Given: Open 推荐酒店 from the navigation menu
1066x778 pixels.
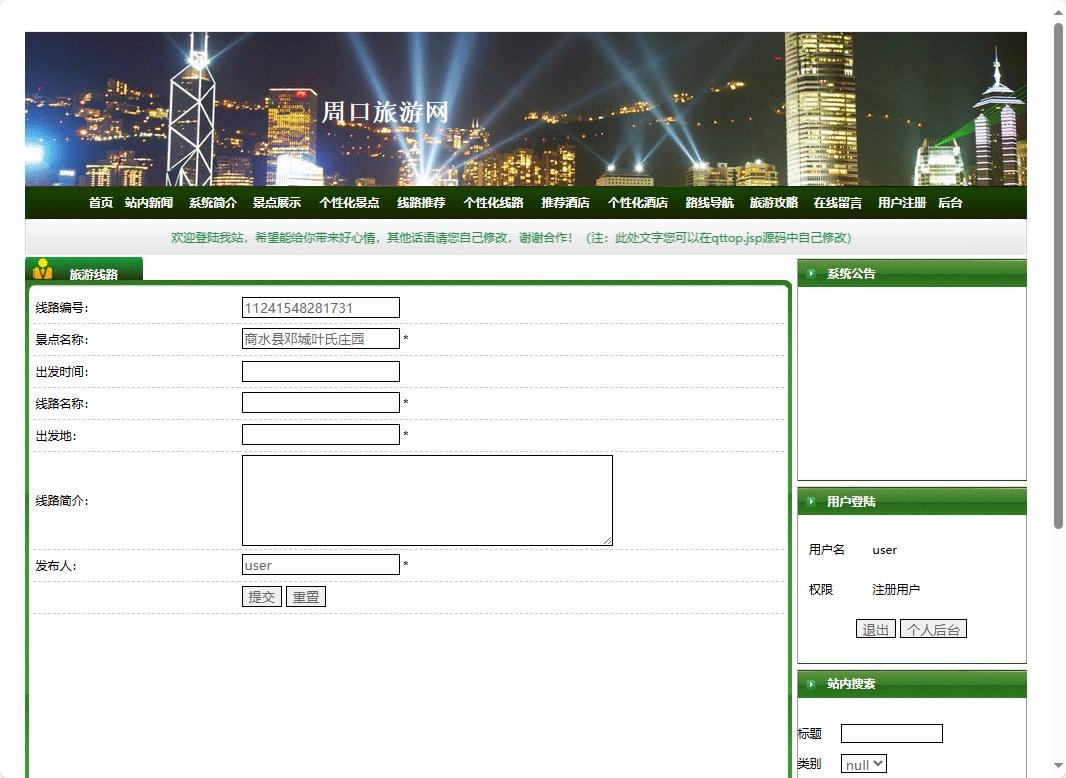Looking at the screenshot, I should click(x=564, y=202).
